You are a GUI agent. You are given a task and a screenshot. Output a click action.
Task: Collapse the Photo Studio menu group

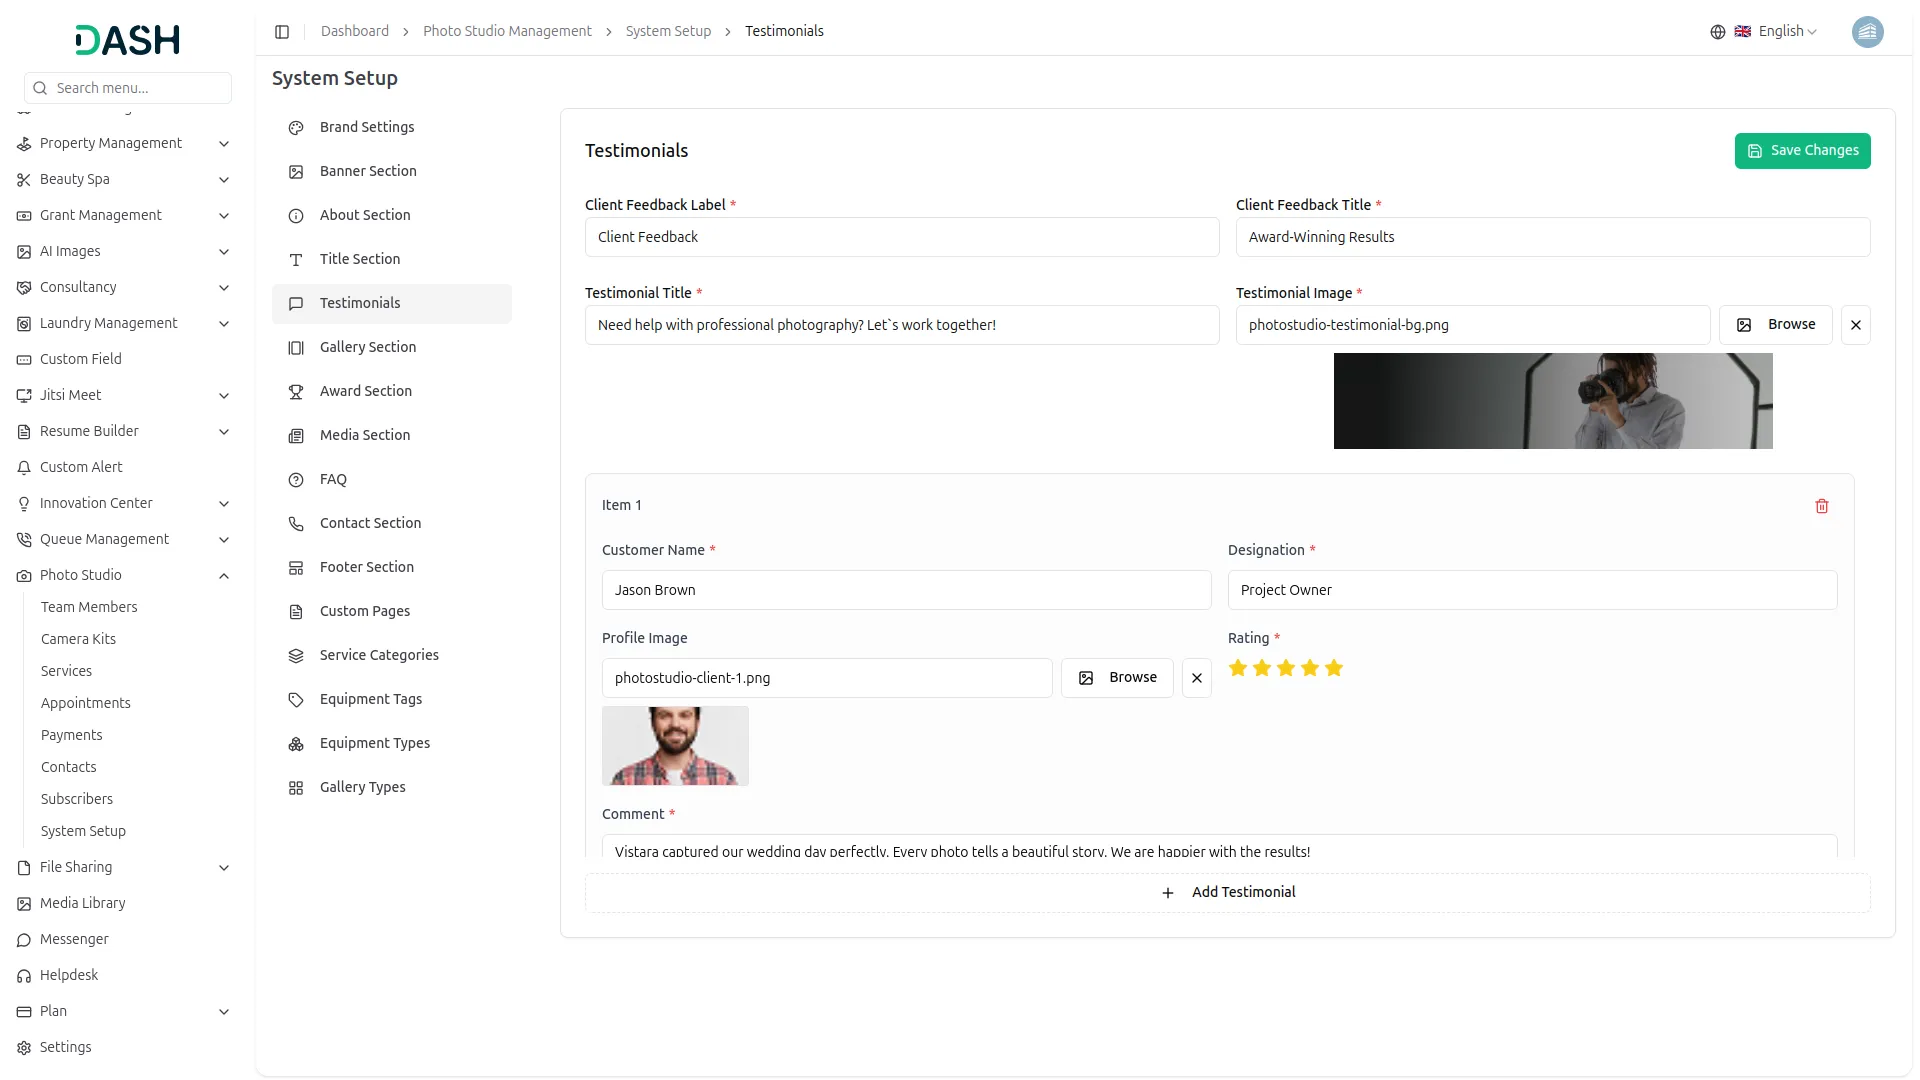224,576
